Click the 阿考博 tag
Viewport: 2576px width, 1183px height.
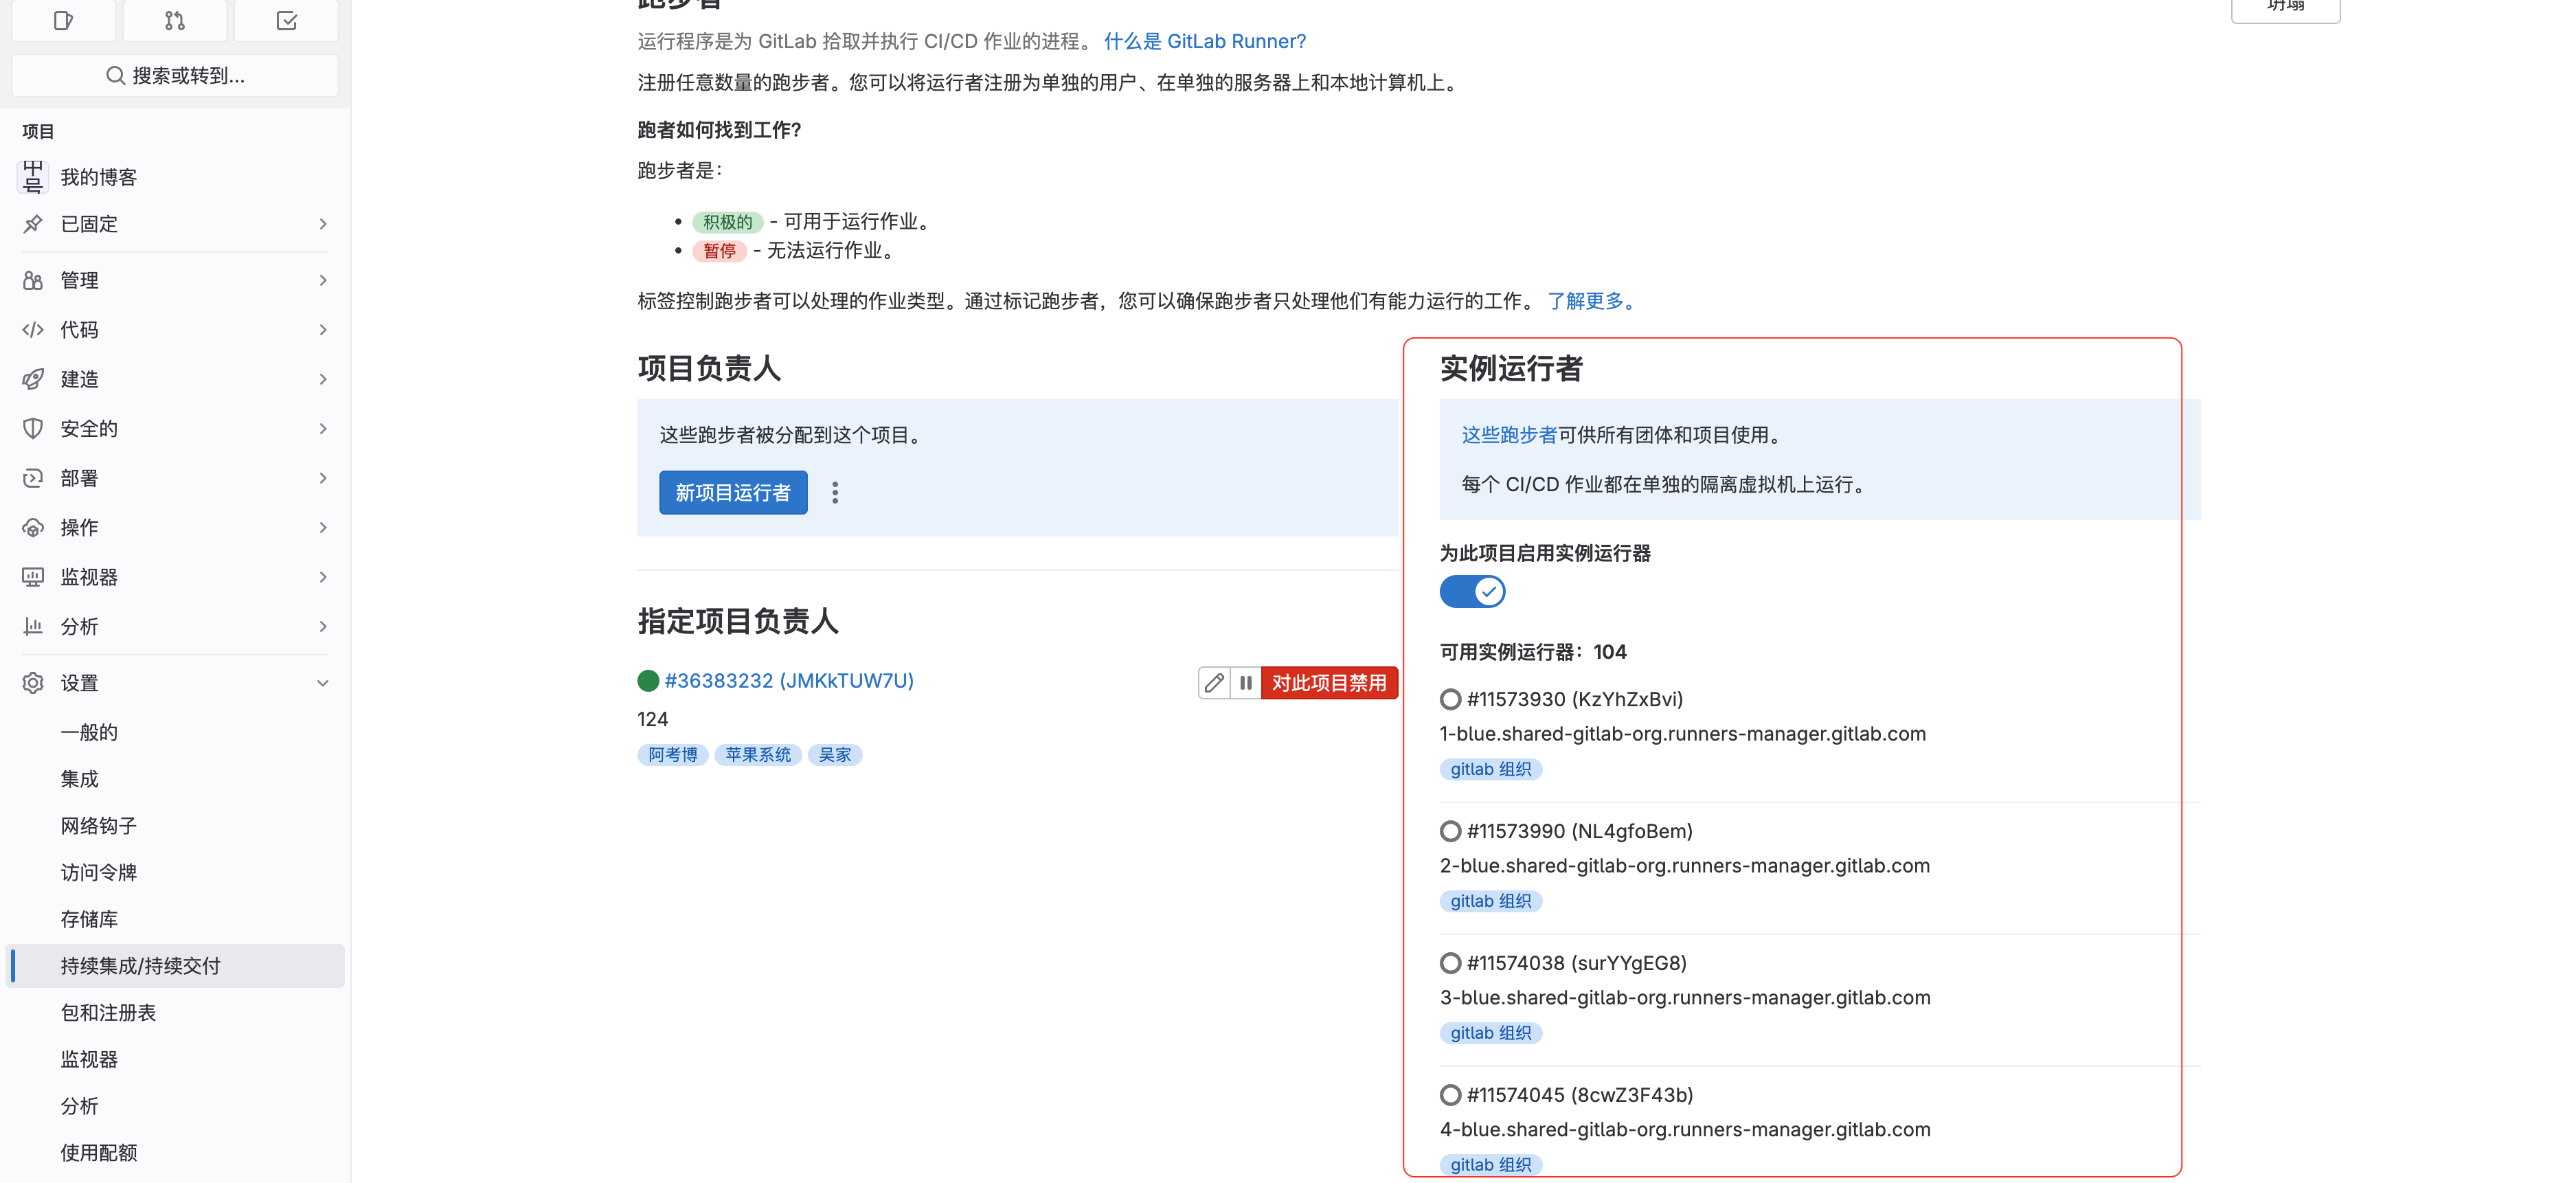[673, 755]
